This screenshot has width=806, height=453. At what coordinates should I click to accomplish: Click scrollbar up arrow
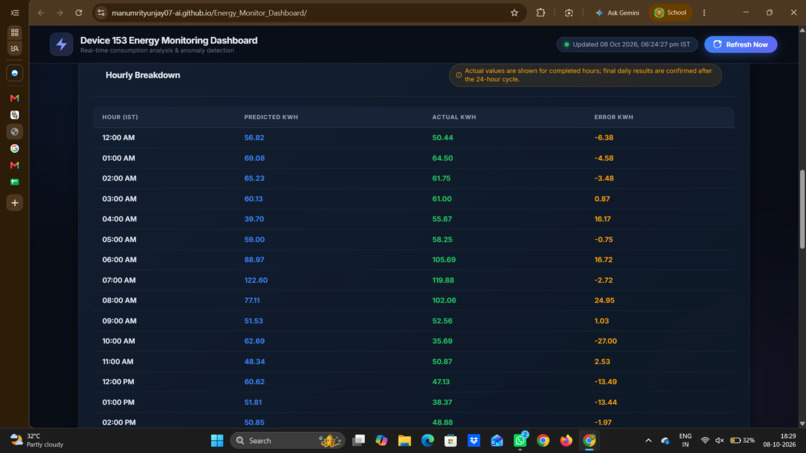[802, 30]
